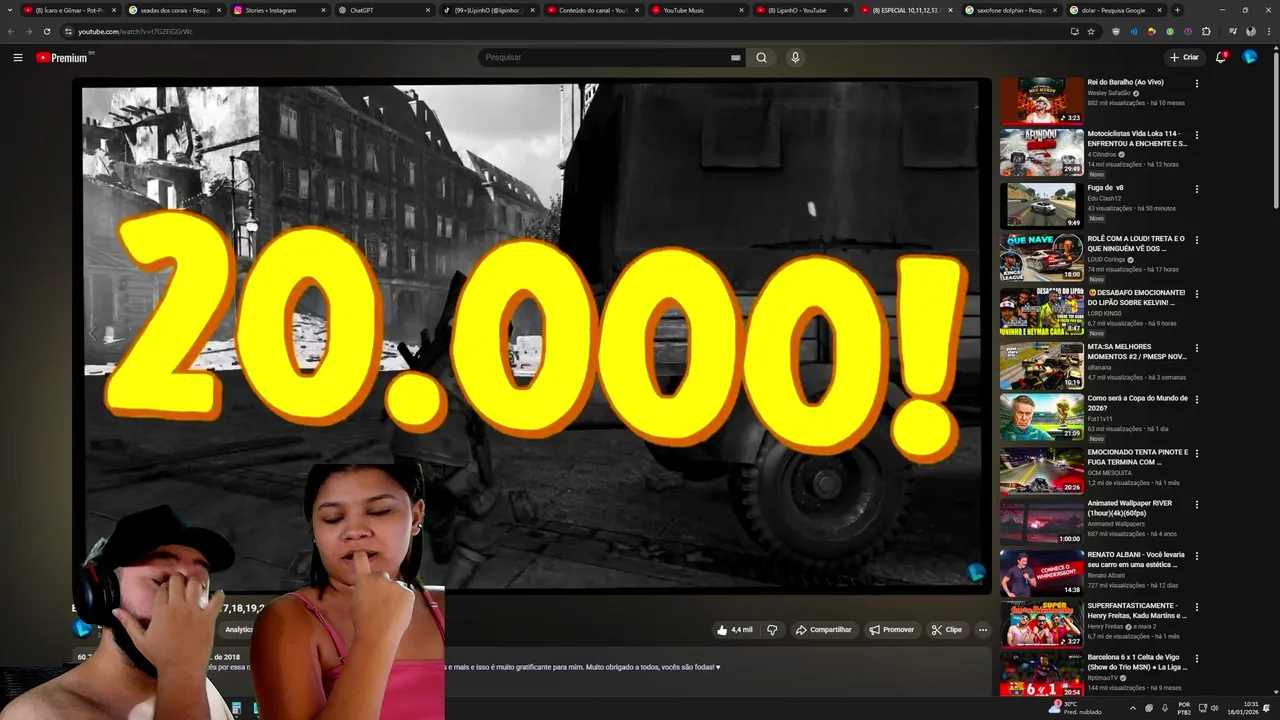Open options menu for Copa do Mundo video
1280x720 pixels.
(1197, 399)
